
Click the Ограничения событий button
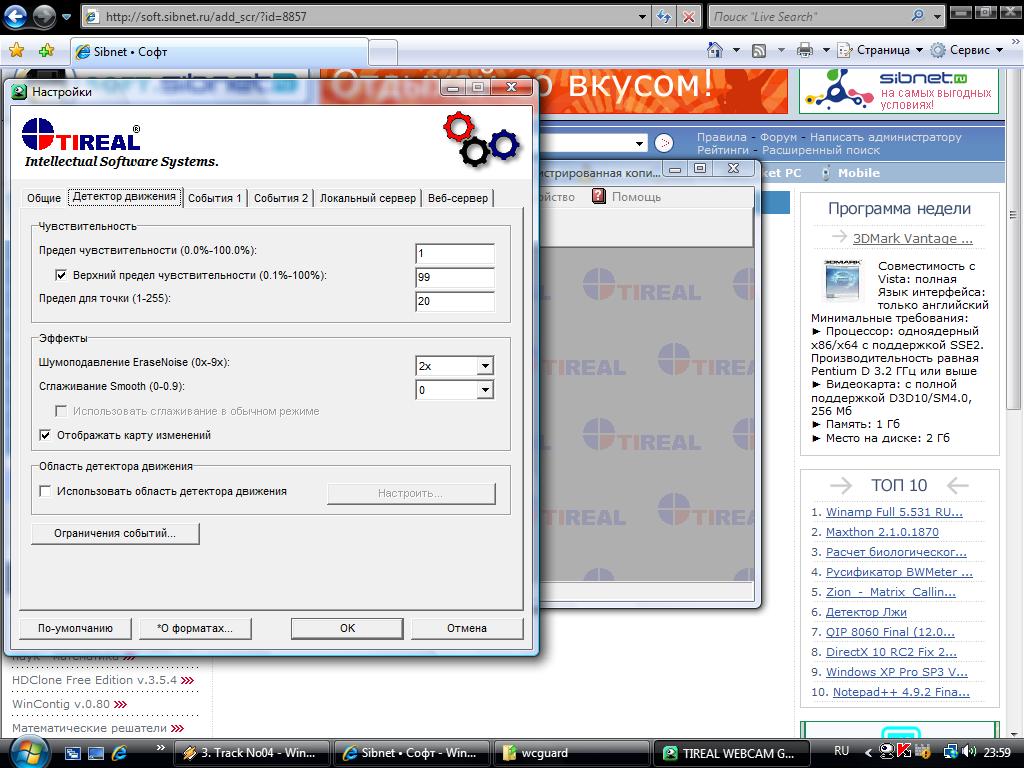115,534
